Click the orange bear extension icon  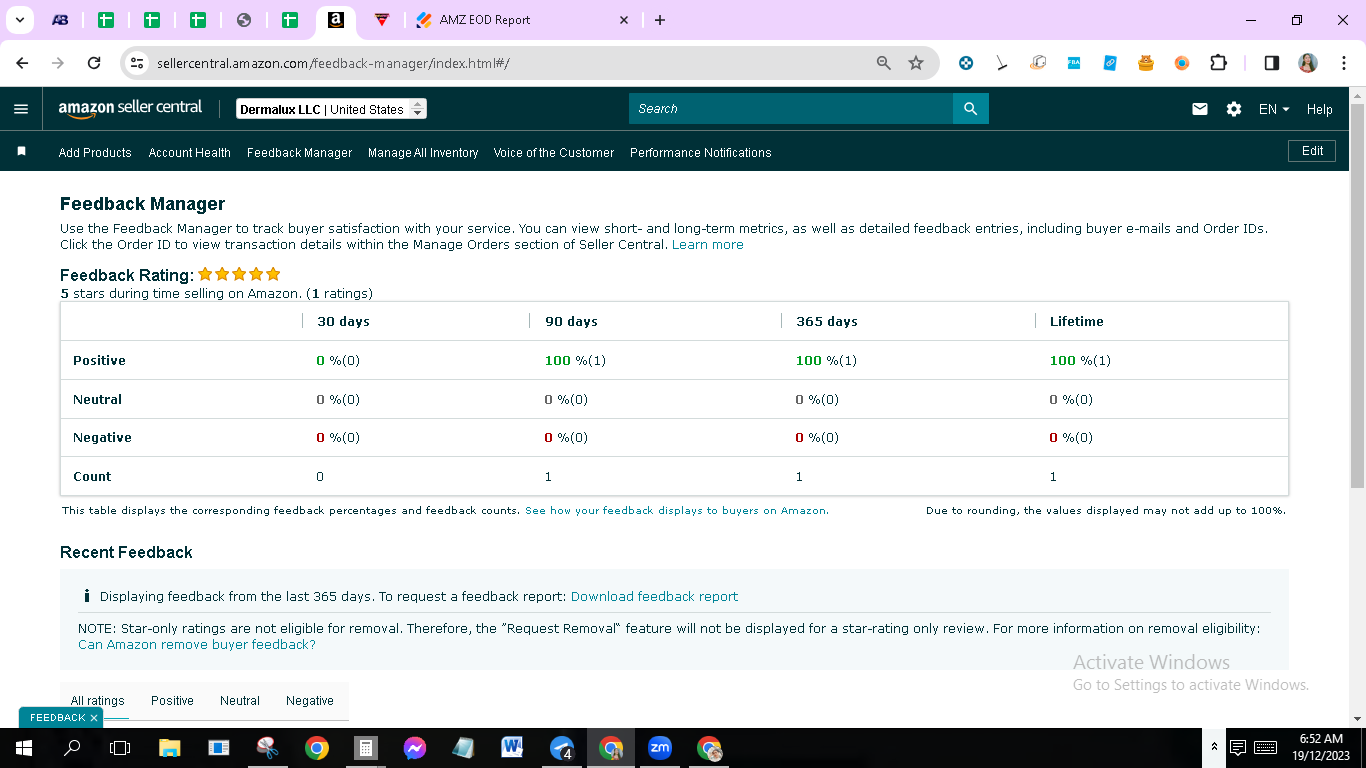point(1146,63)
